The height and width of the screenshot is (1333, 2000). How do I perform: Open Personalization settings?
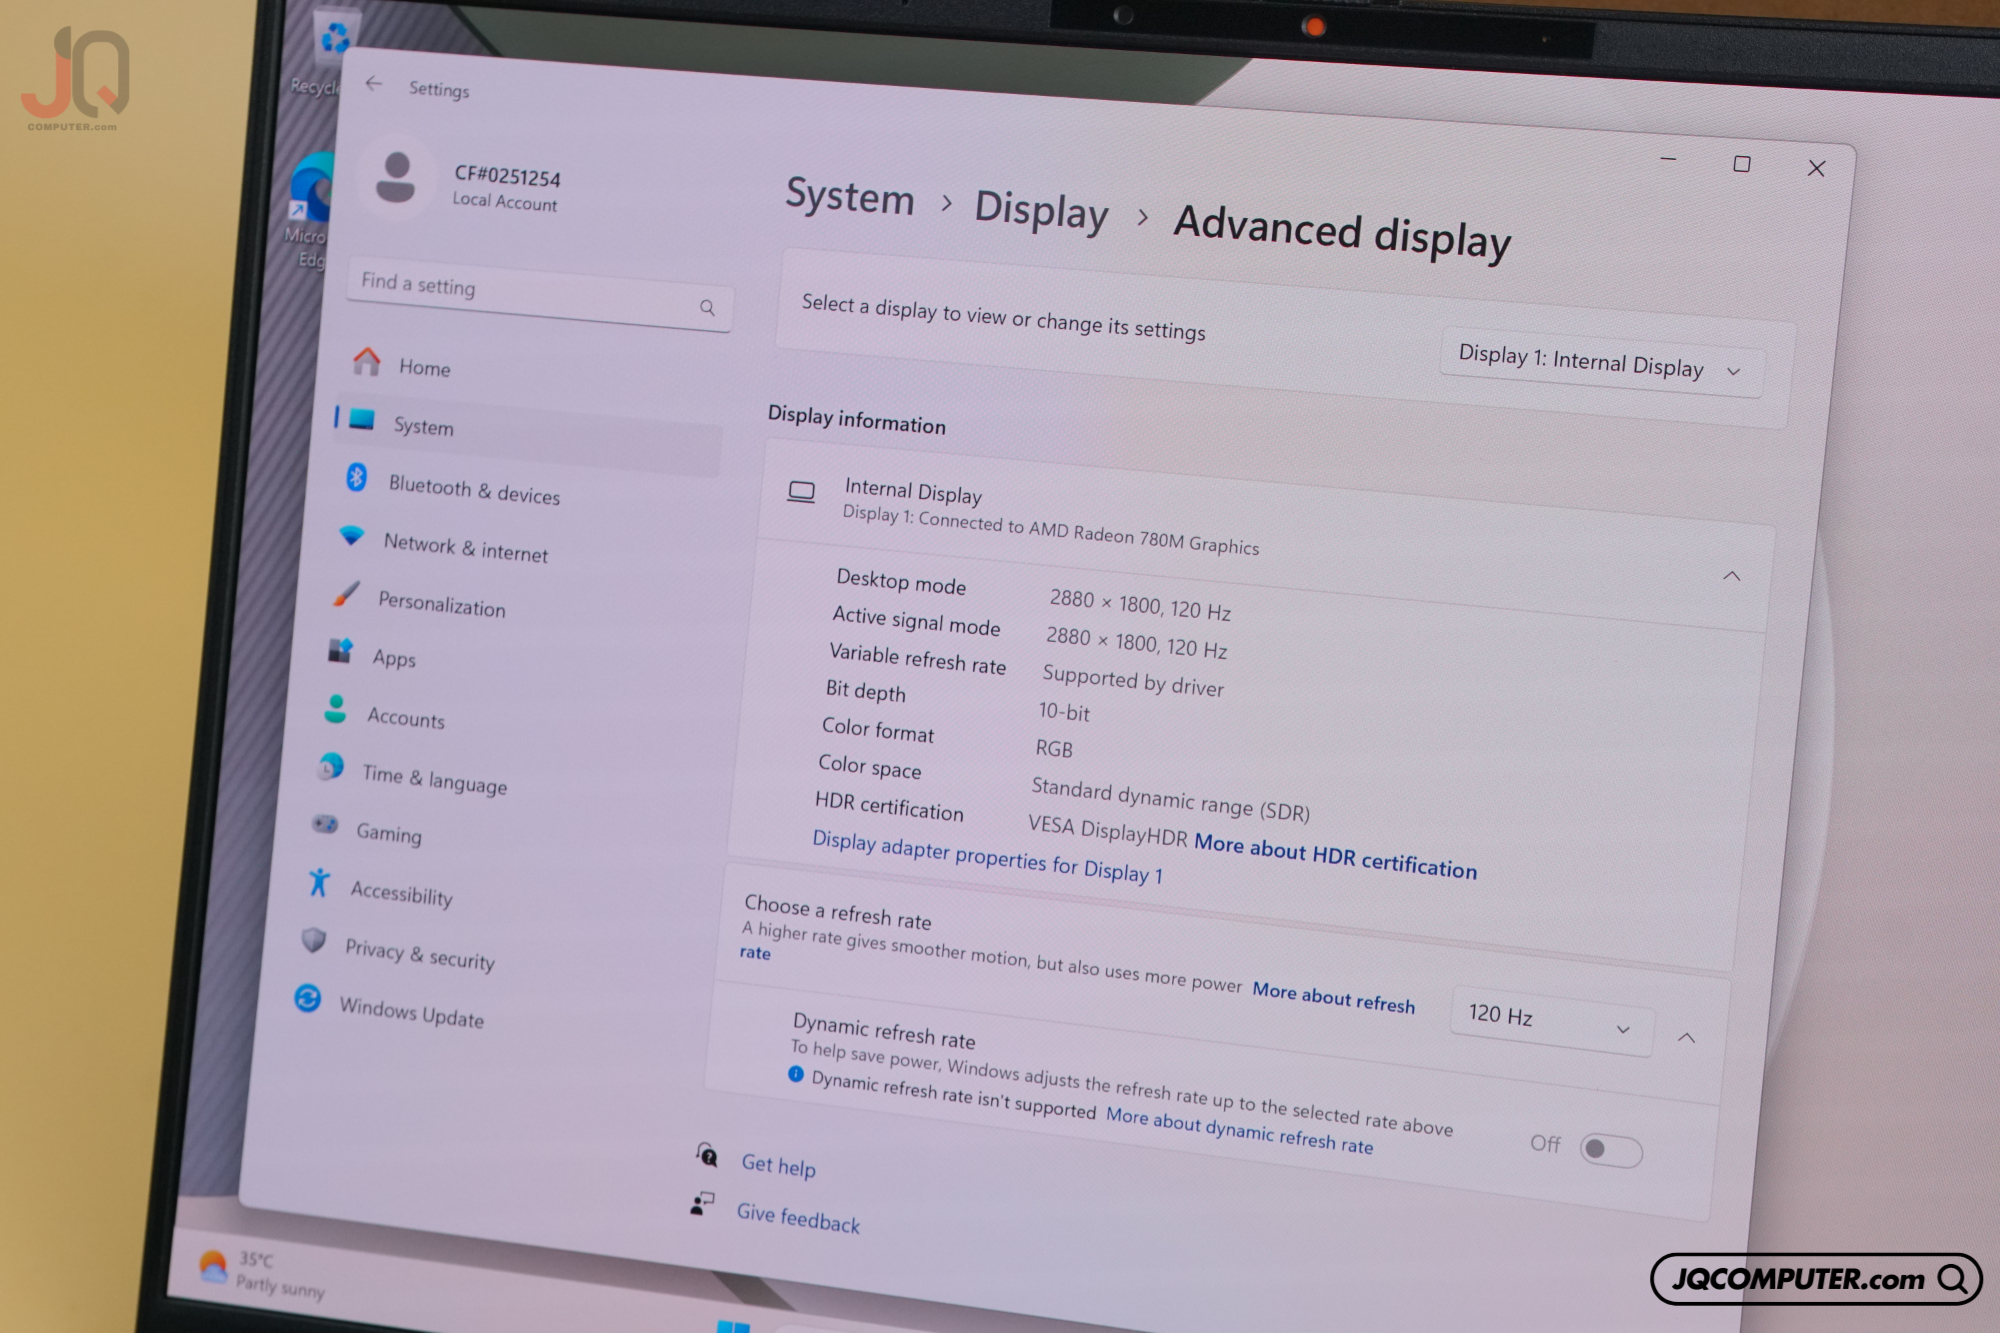(x=442, y=604)
